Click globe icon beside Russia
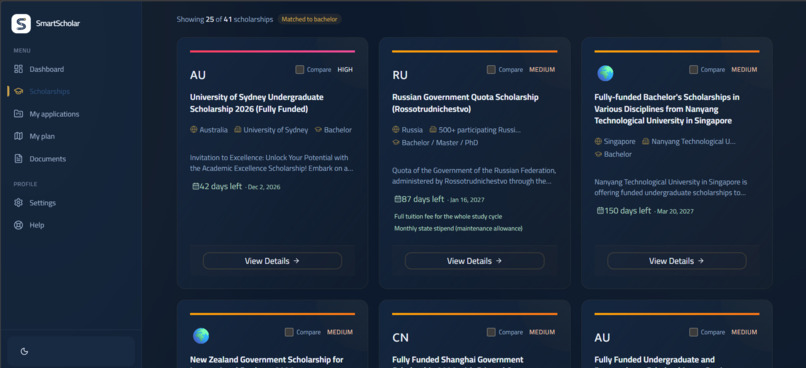This screenshot has width=806, height=368. coord(396,130)
